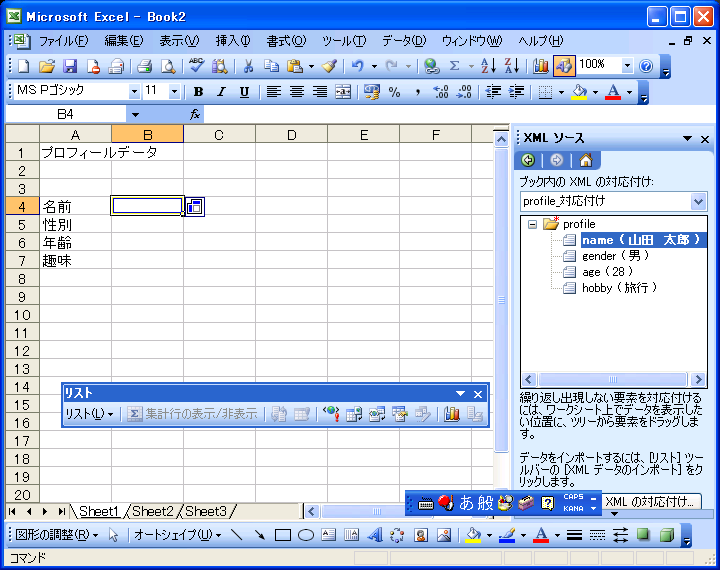
Task: Click 図形の調整(R) button
Action: (56, 535)
